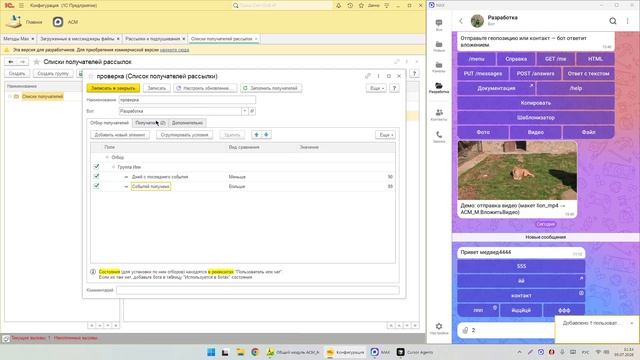Uncheck Дней с последнего события checkbox
The width and height of the screenshot is (640, 360).
pos(96,176)
